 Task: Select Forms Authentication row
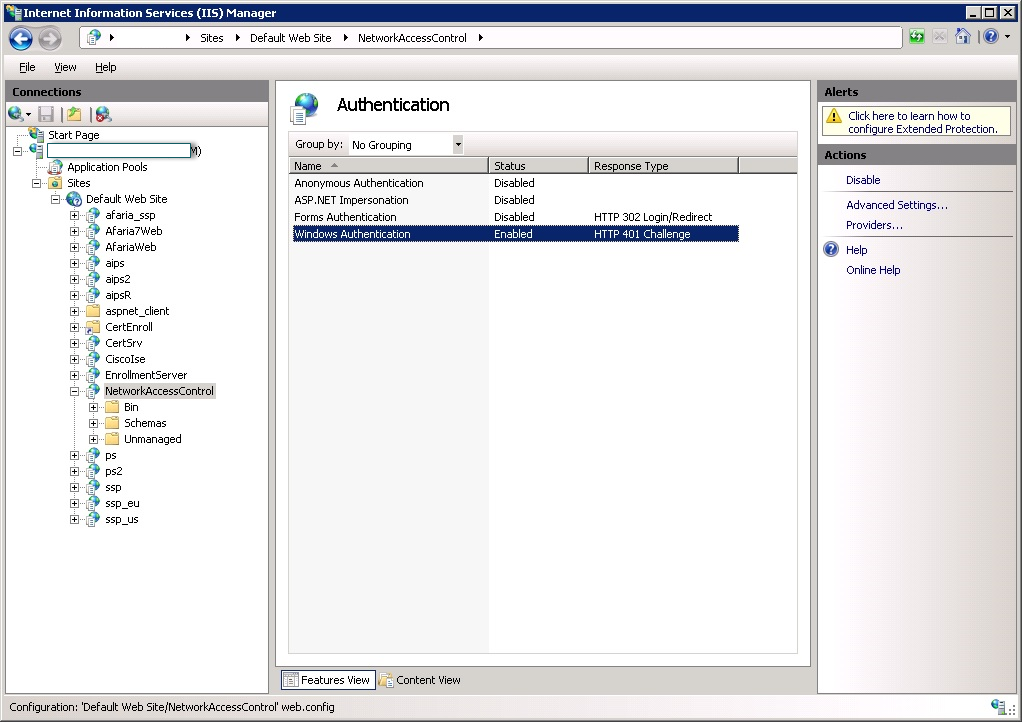516,217
